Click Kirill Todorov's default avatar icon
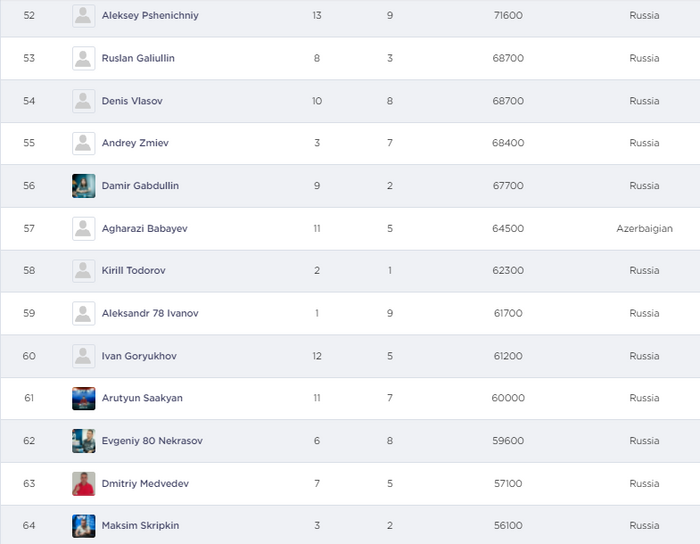 pyautogui.click(x=84, y=271)
